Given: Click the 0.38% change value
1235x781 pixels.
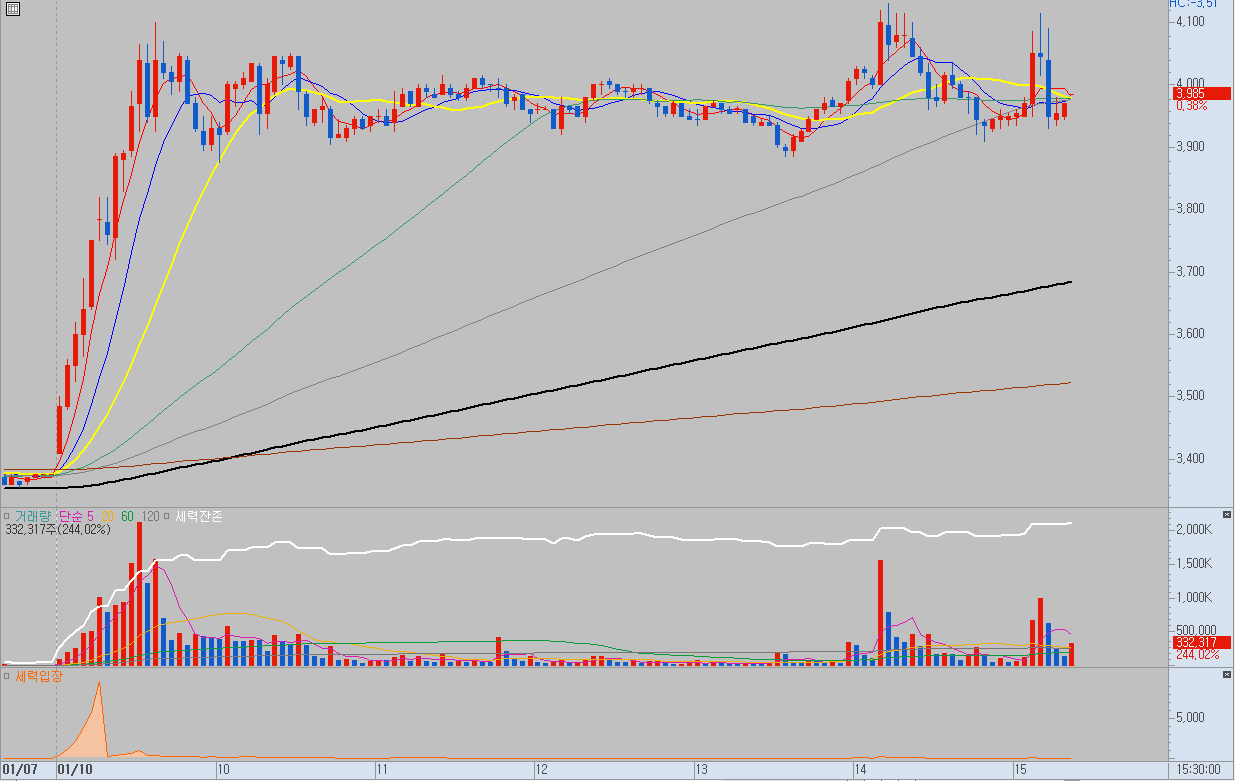Looking at the screenshot, I should [x=1192, y=105].
